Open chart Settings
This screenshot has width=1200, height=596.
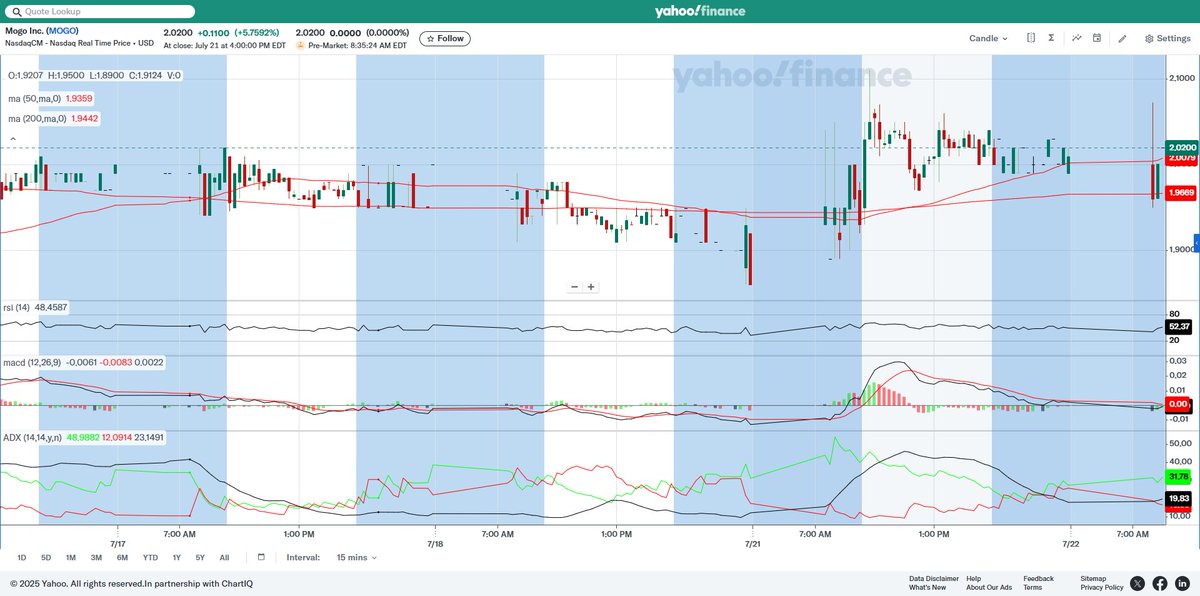(x=1168, y=38)
